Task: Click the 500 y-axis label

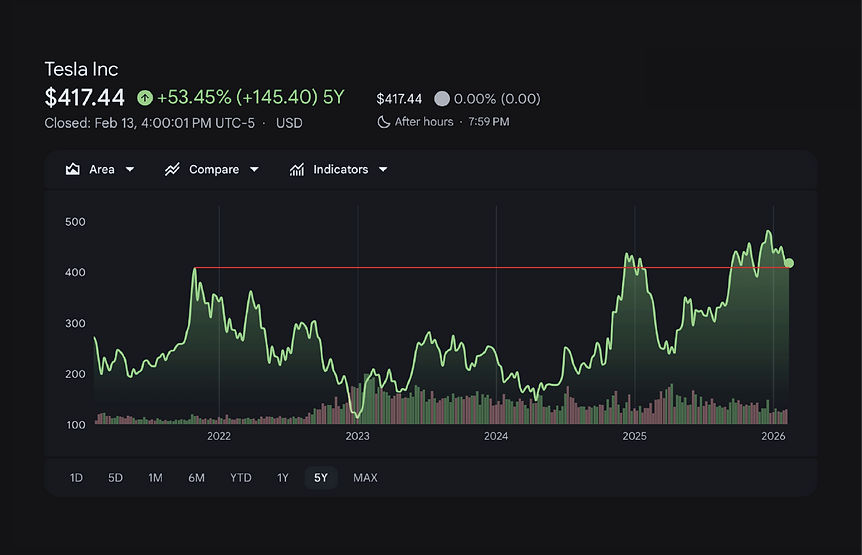Action: 75,222
